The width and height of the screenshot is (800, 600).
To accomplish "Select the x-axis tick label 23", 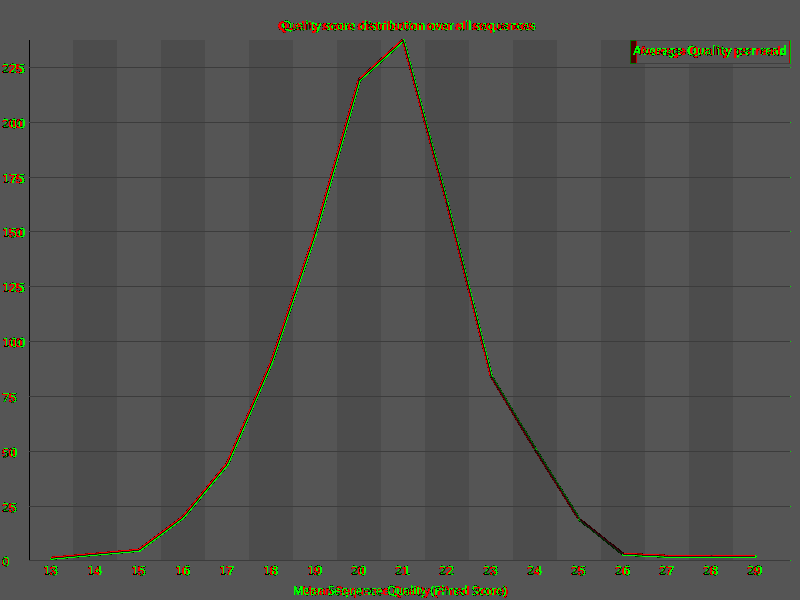I will tap(491, 570).
